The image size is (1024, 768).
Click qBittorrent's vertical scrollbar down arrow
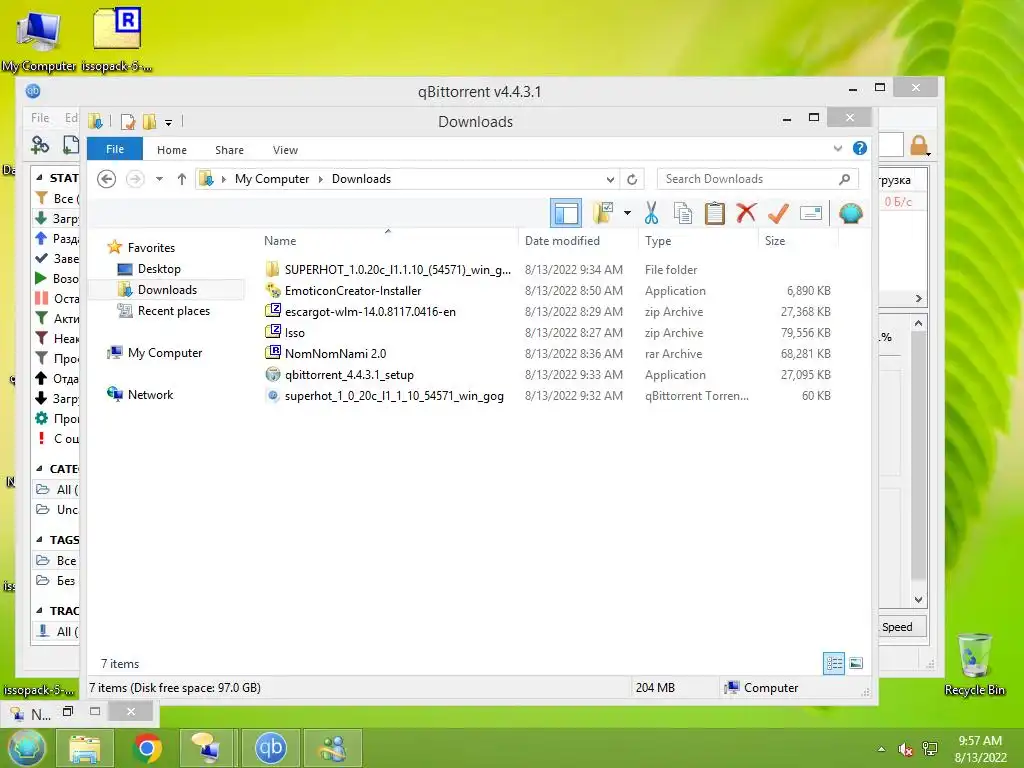coord(918,600)
